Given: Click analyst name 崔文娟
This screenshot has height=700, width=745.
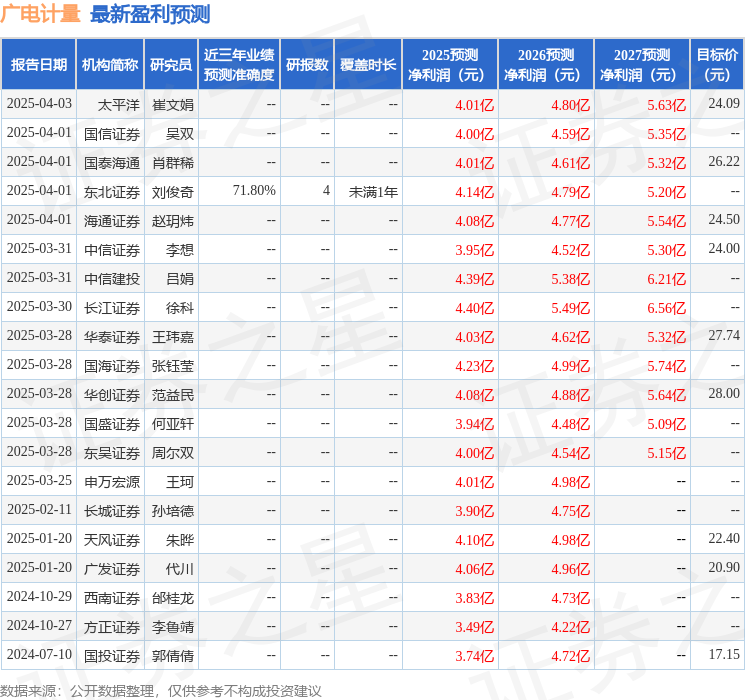Looking at the screenshot, I should point(172,105).
